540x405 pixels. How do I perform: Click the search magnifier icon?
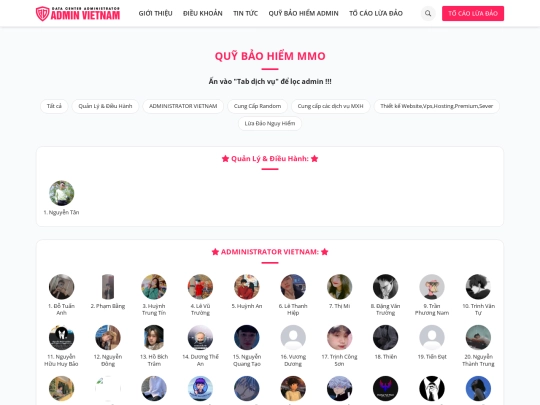pos(428,13)
